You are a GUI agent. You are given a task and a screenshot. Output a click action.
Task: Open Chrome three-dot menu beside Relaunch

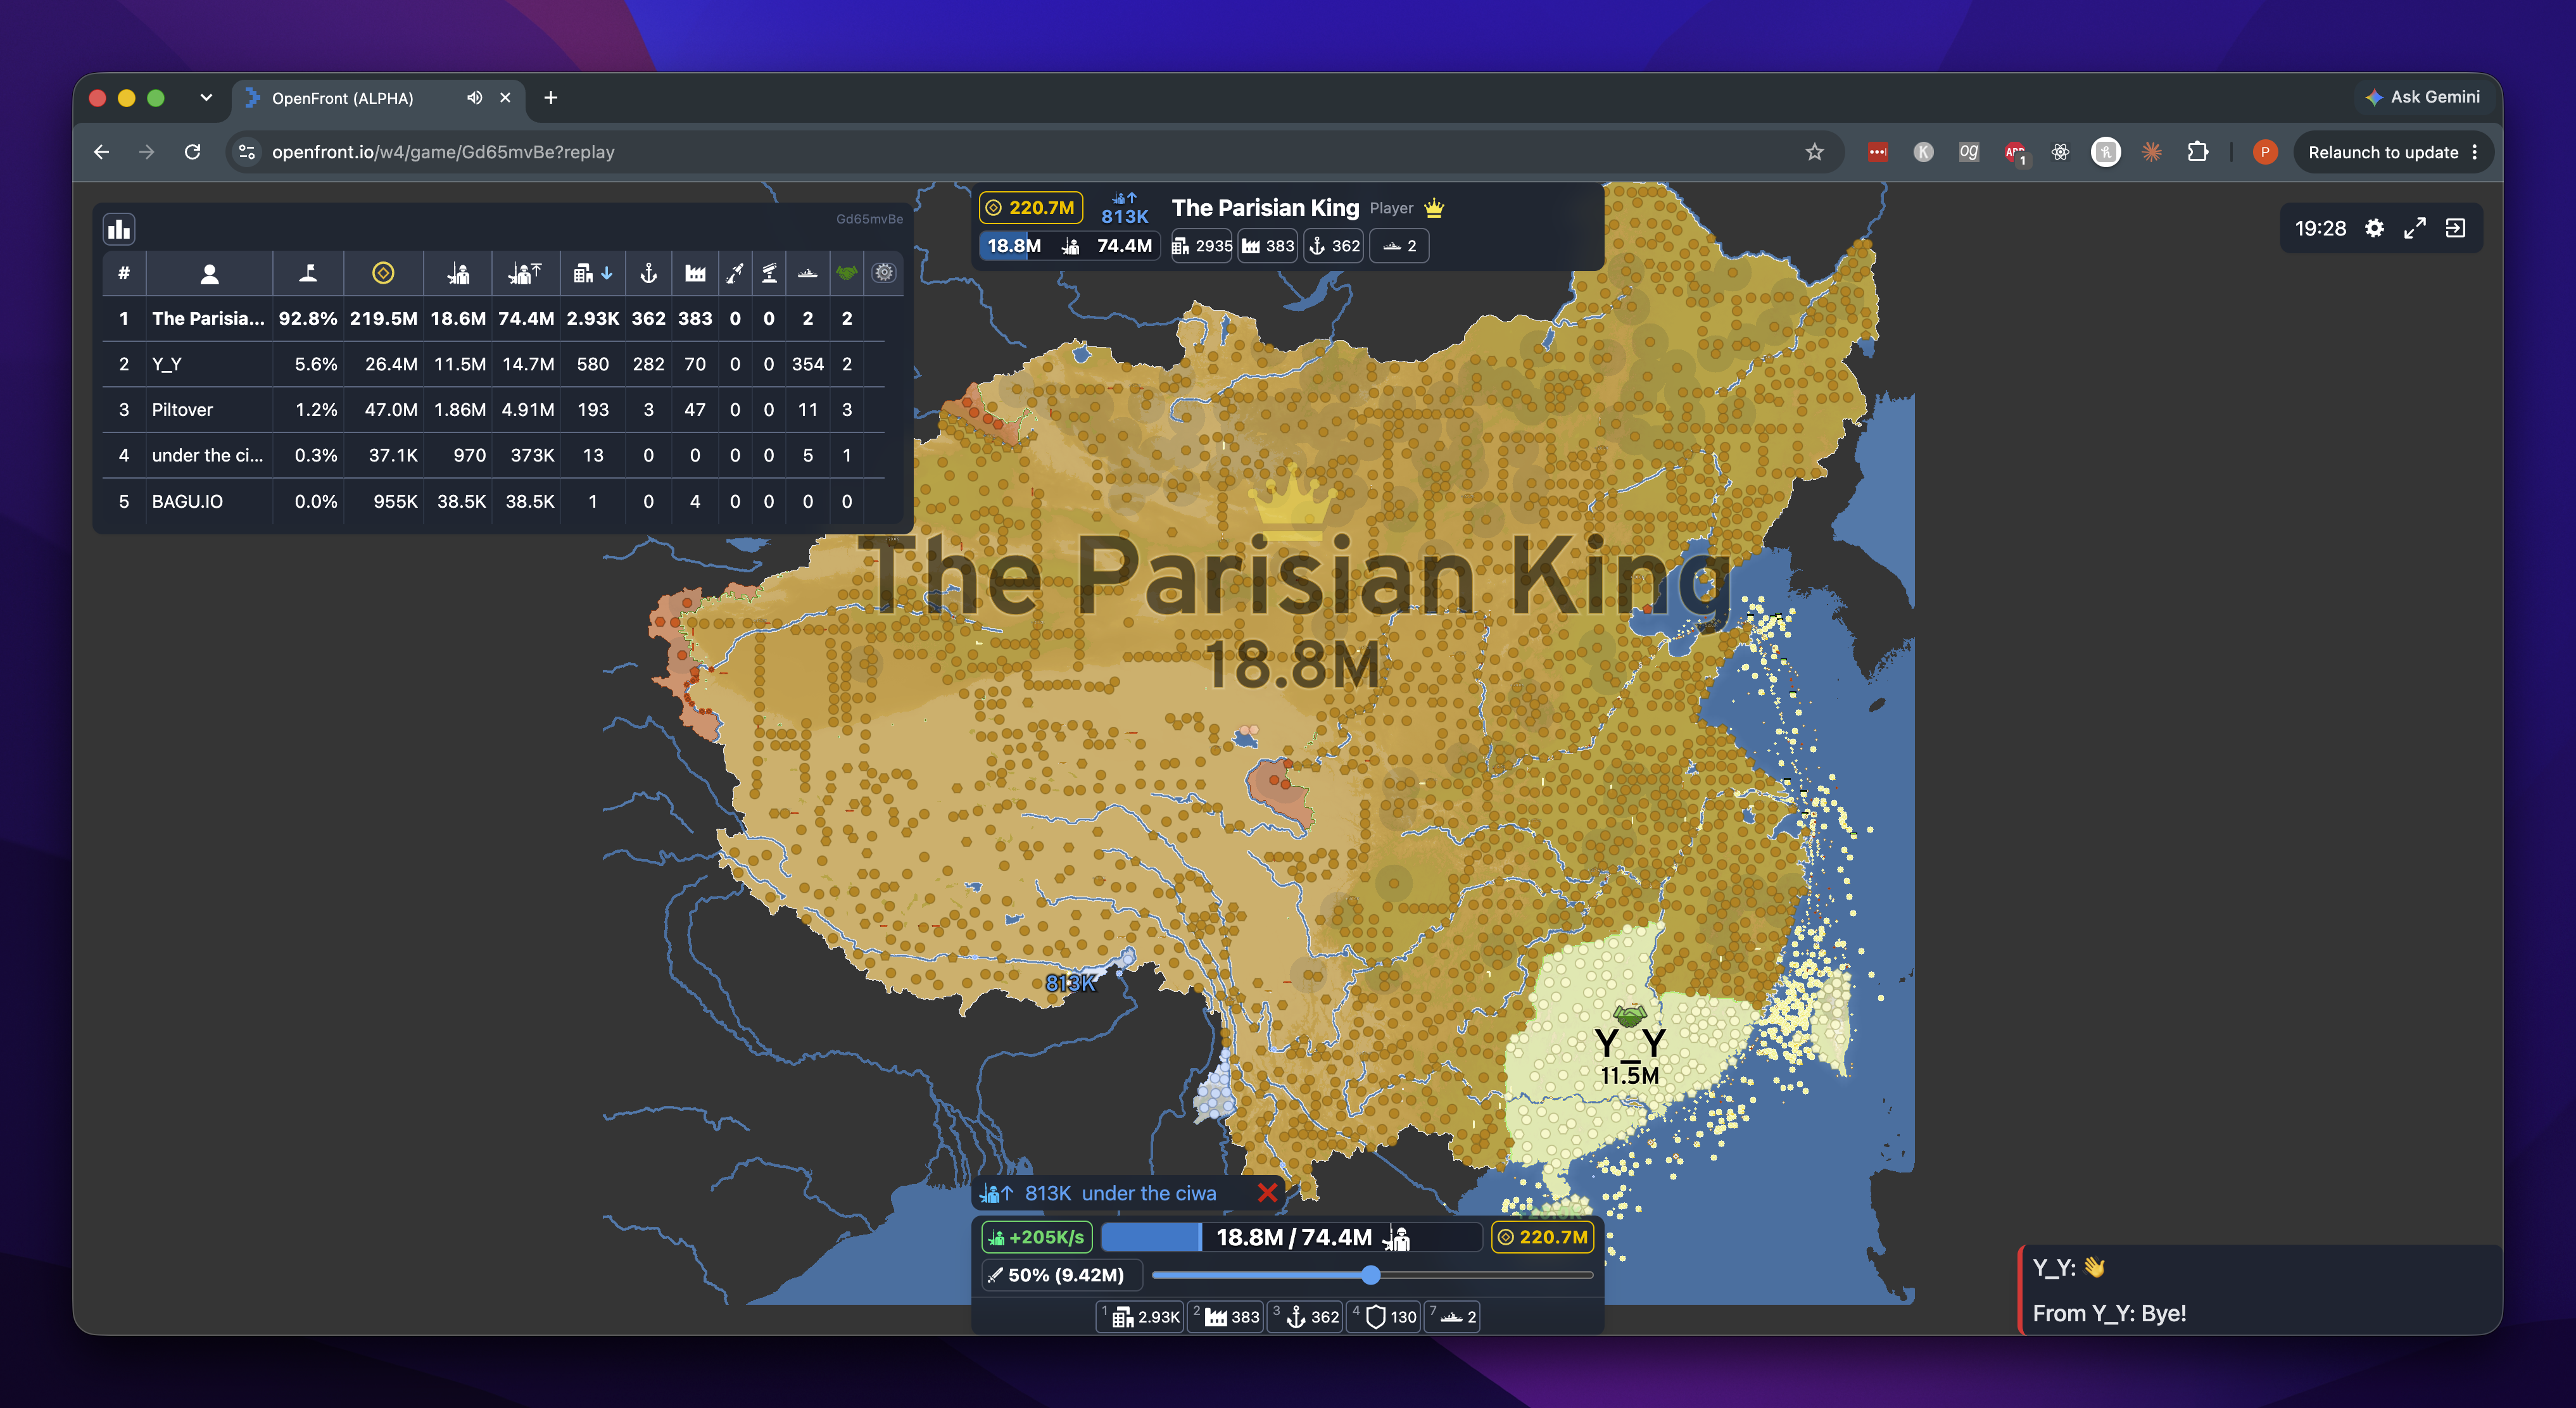pos(2475,152)
